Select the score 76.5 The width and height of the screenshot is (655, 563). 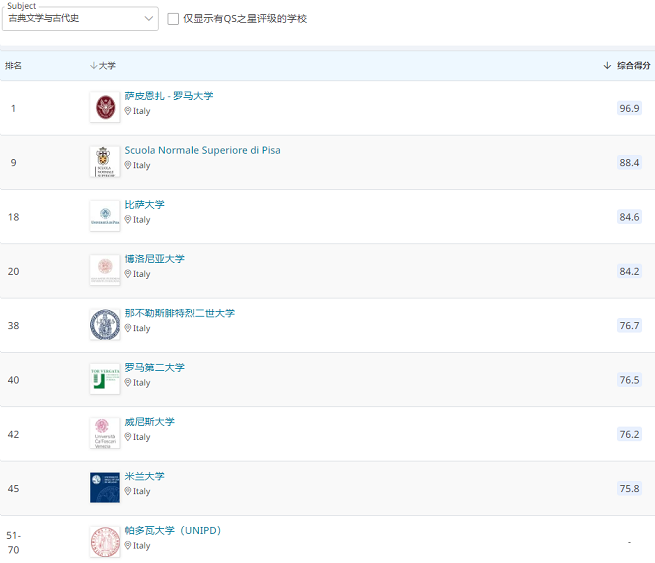click(x=629, y=380)
